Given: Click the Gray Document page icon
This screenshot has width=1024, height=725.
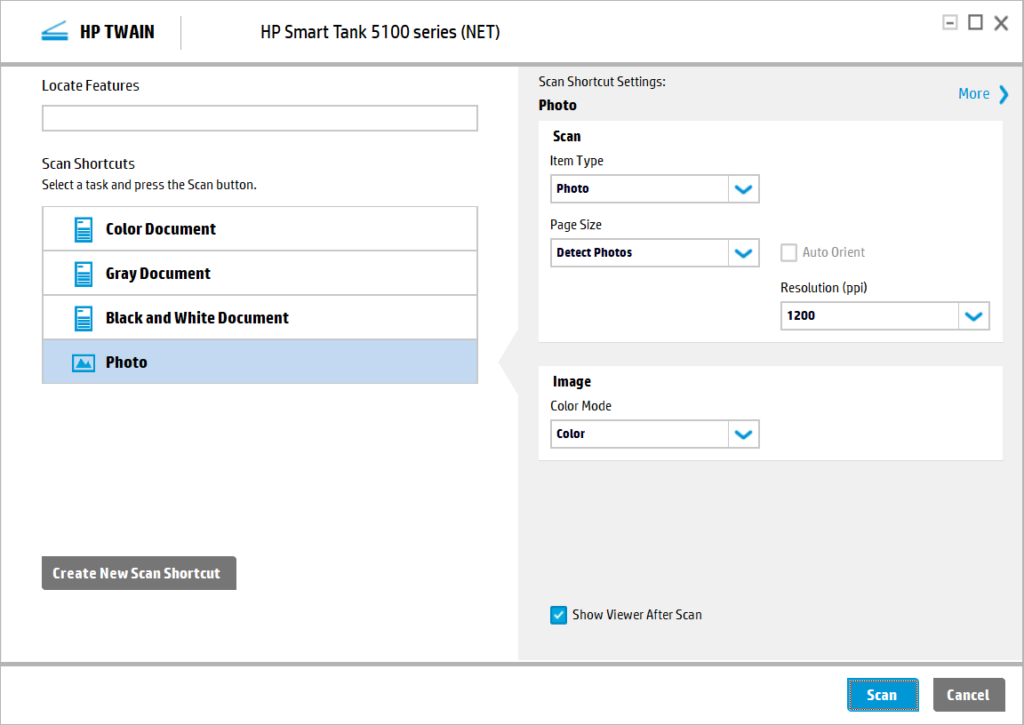Looking at the screenshot, I should [x=84, y=274].
